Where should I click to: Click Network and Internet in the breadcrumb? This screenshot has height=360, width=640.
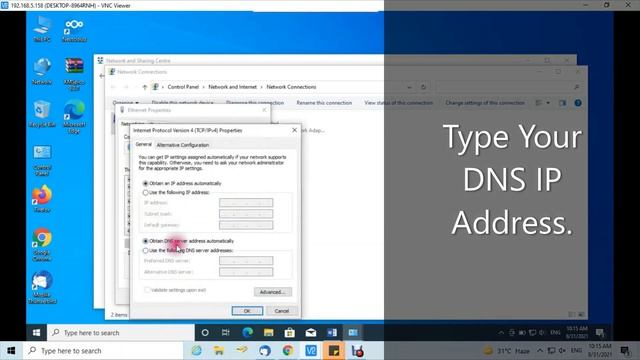point(232,87)
